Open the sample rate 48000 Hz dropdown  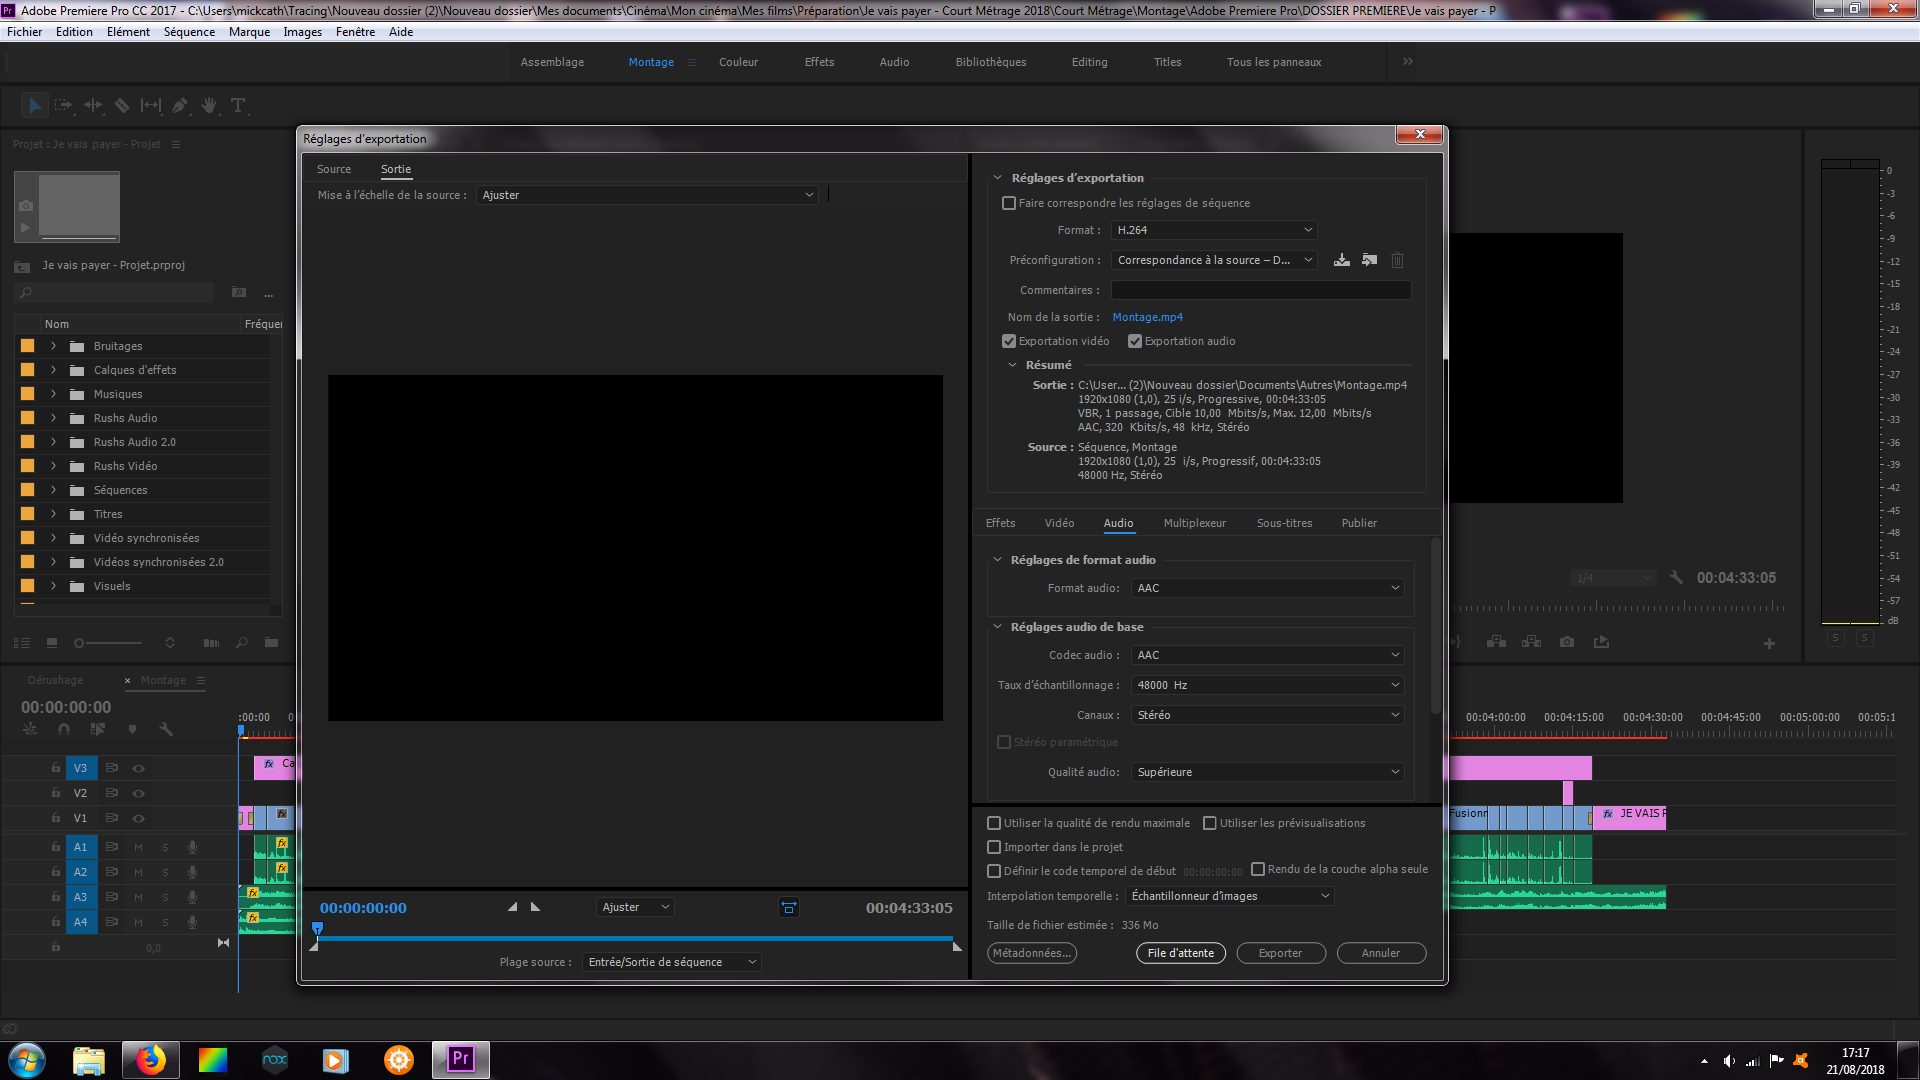pos(1268,685)
